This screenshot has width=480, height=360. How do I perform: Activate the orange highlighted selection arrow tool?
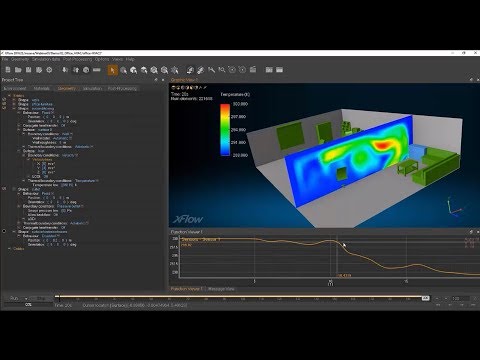coord(112,70)
